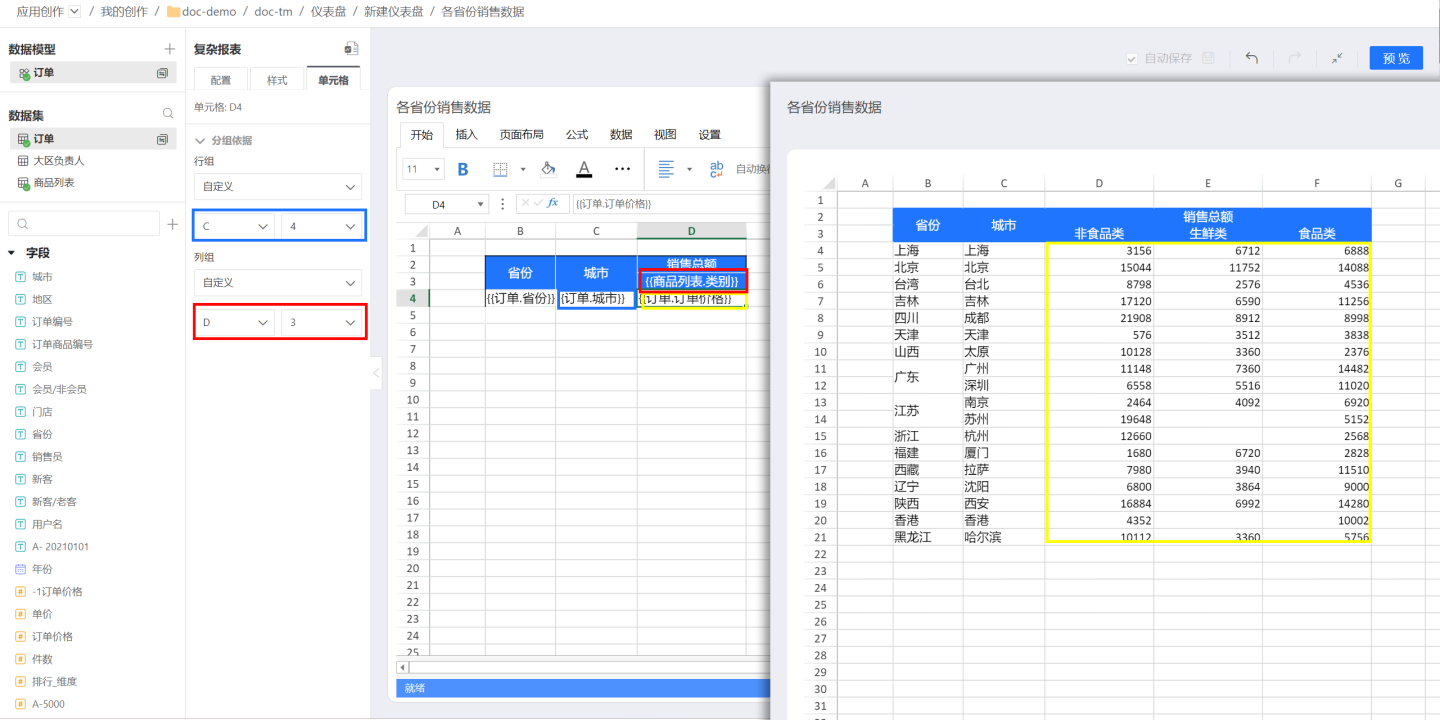This screenshot has width=1440, height=720.
Task: Click the text align icon in toolbar
Action: tap(666, 169)
